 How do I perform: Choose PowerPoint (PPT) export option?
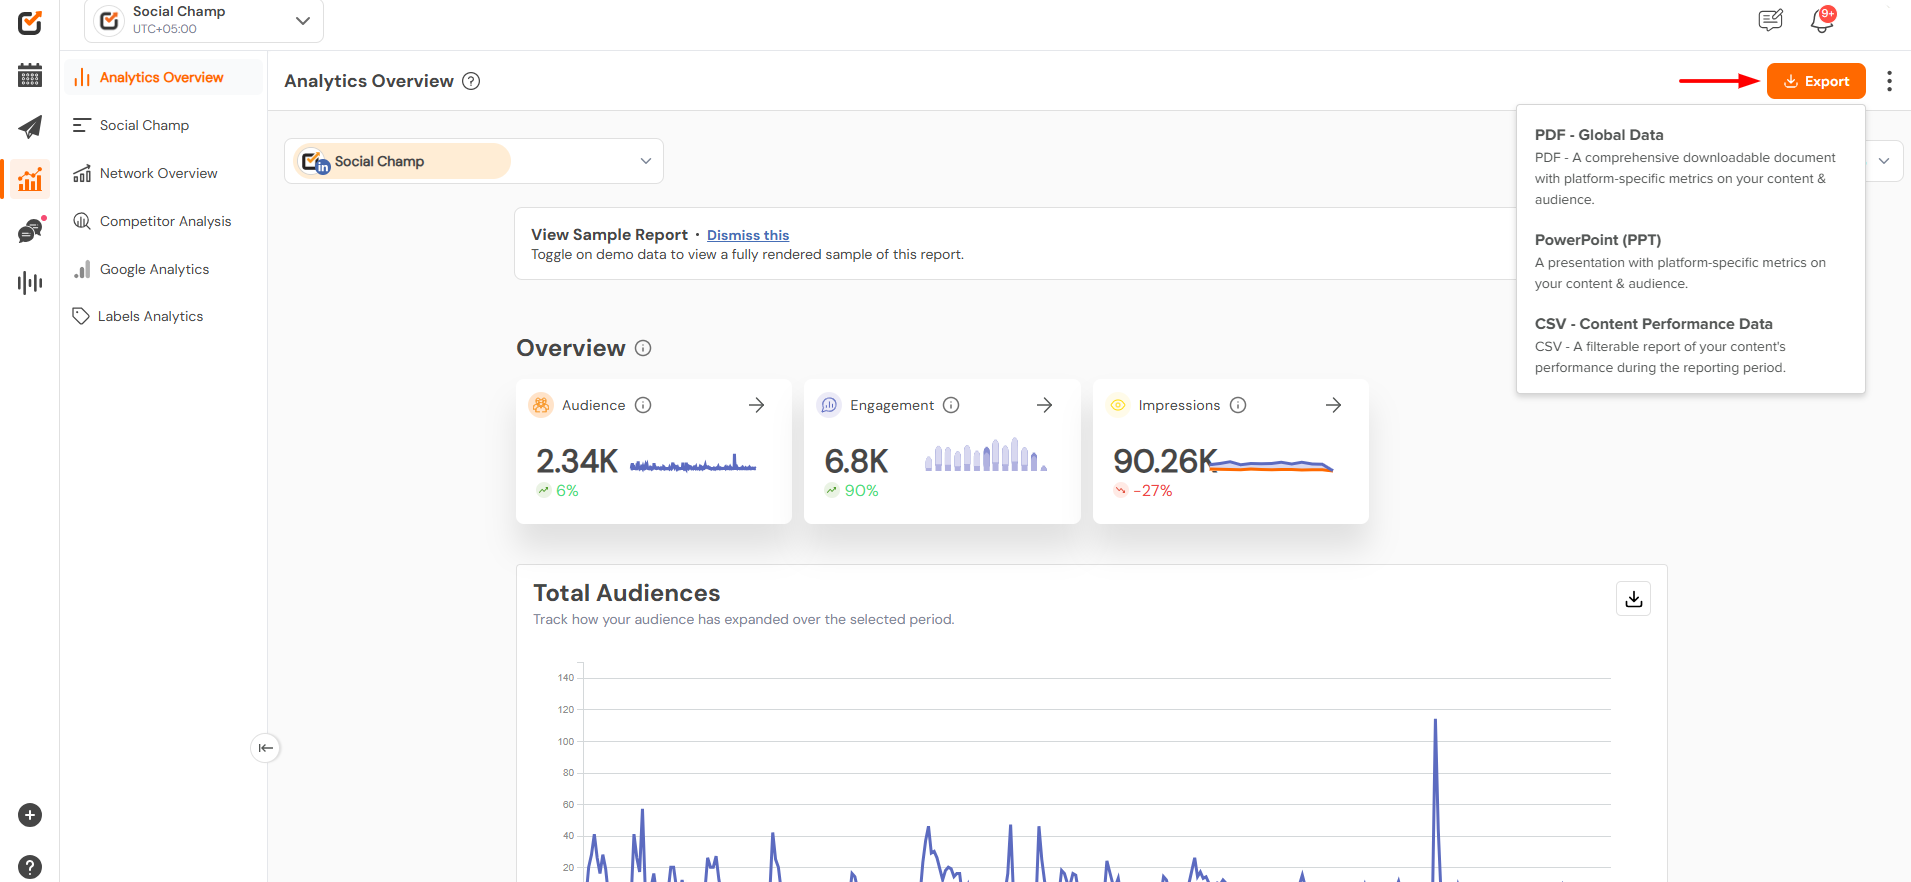pyautogui.click(x=1690, y=261)
